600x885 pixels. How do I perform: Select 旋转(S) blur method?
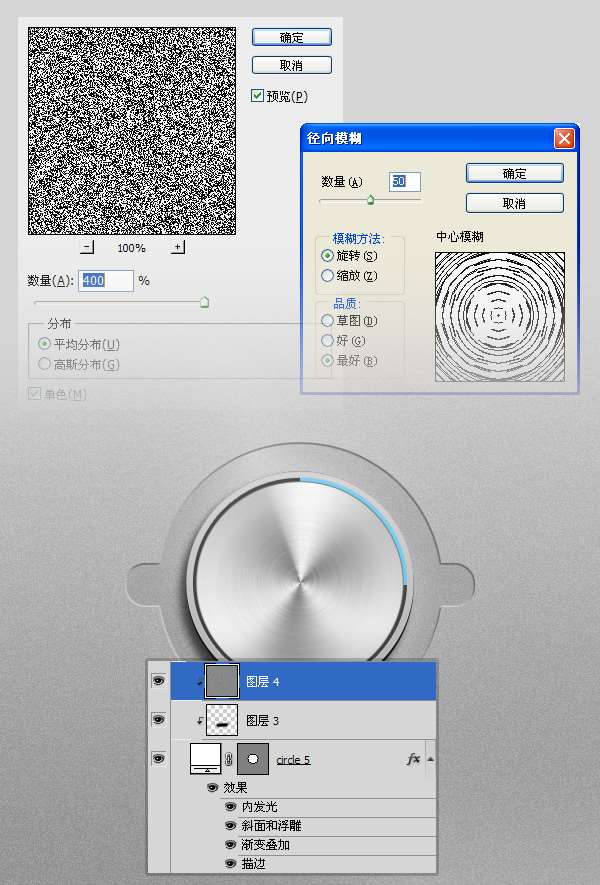pos(327,256)
